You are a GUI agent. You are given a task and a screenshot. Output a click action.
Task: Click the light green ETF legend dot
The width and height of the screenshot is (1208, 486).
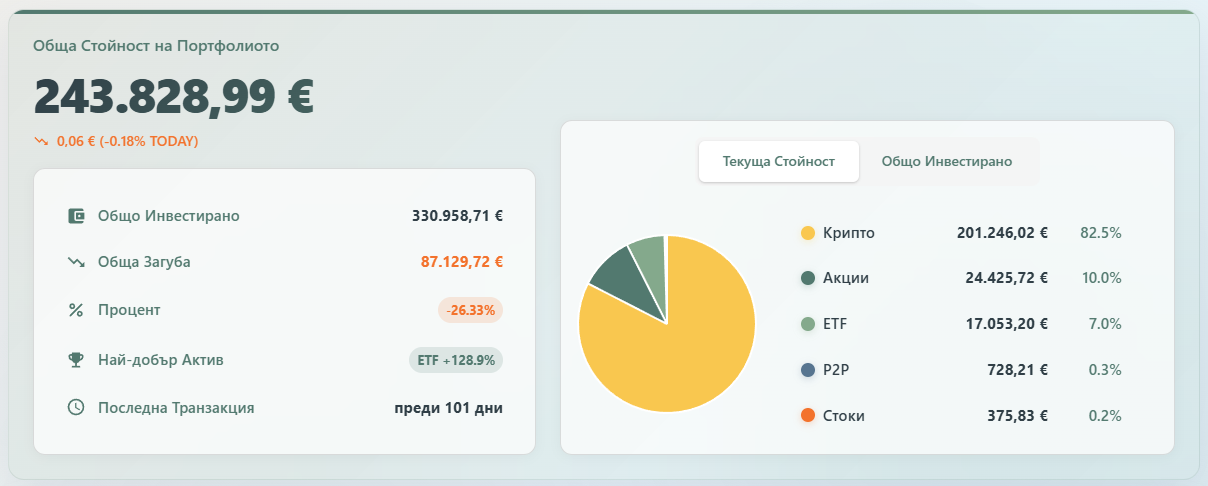pos(808,324)
